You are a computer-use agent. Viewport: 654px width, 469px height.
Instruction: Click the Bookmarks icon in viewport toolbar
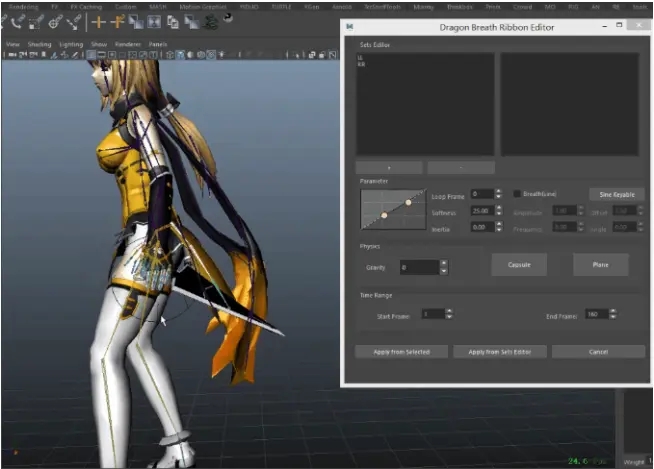[x=44, y=55]
